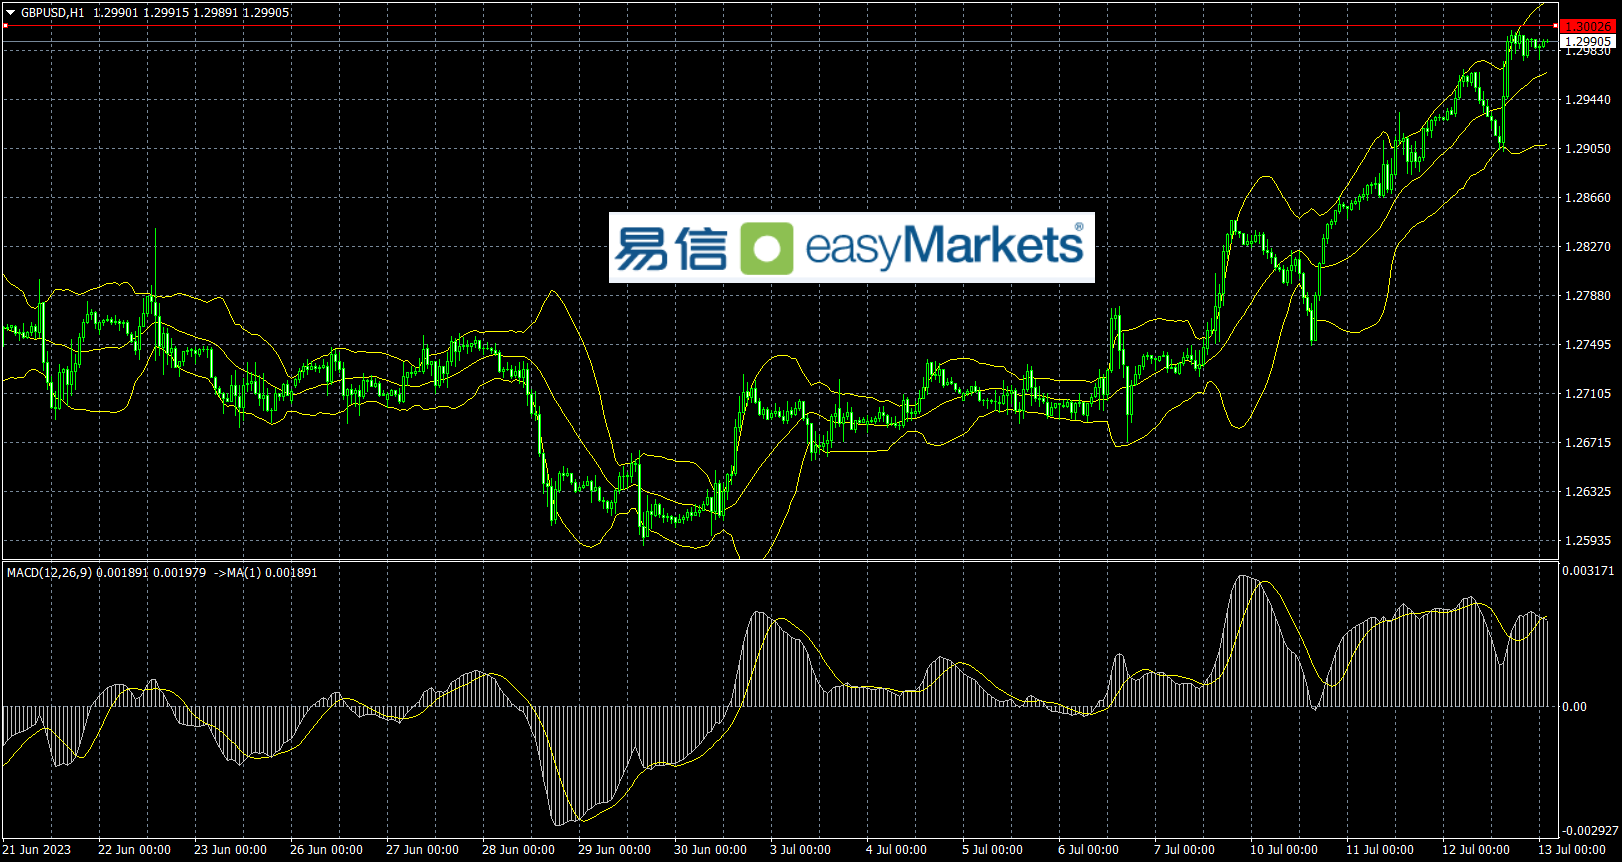Click the 1.28270 price scale label
Viewport: 1622px width, 862px height.
pos(1588,247)
